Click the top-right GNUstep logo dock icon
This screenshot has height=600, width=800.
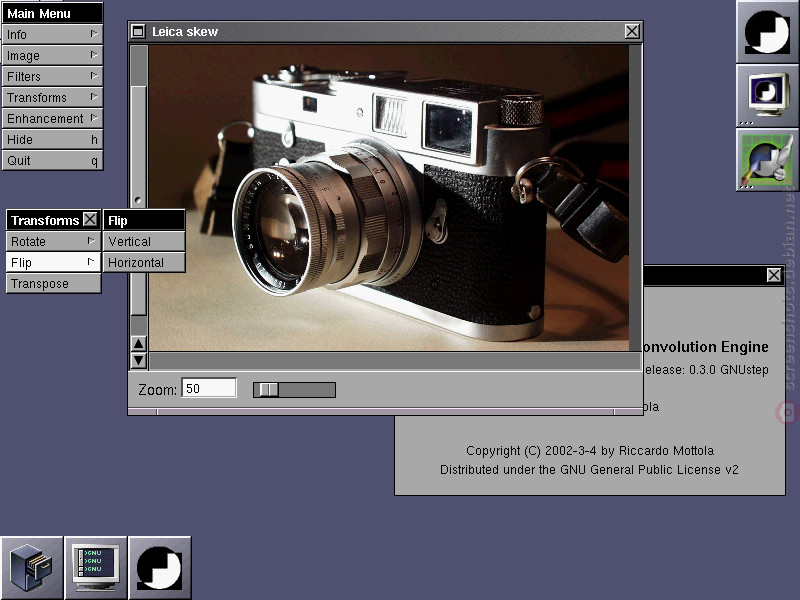(767, 32)
